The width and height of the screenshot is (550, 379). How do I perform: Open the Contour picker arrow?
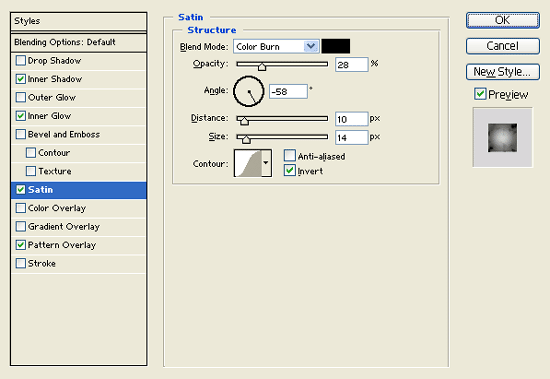[x=266, y=163]
